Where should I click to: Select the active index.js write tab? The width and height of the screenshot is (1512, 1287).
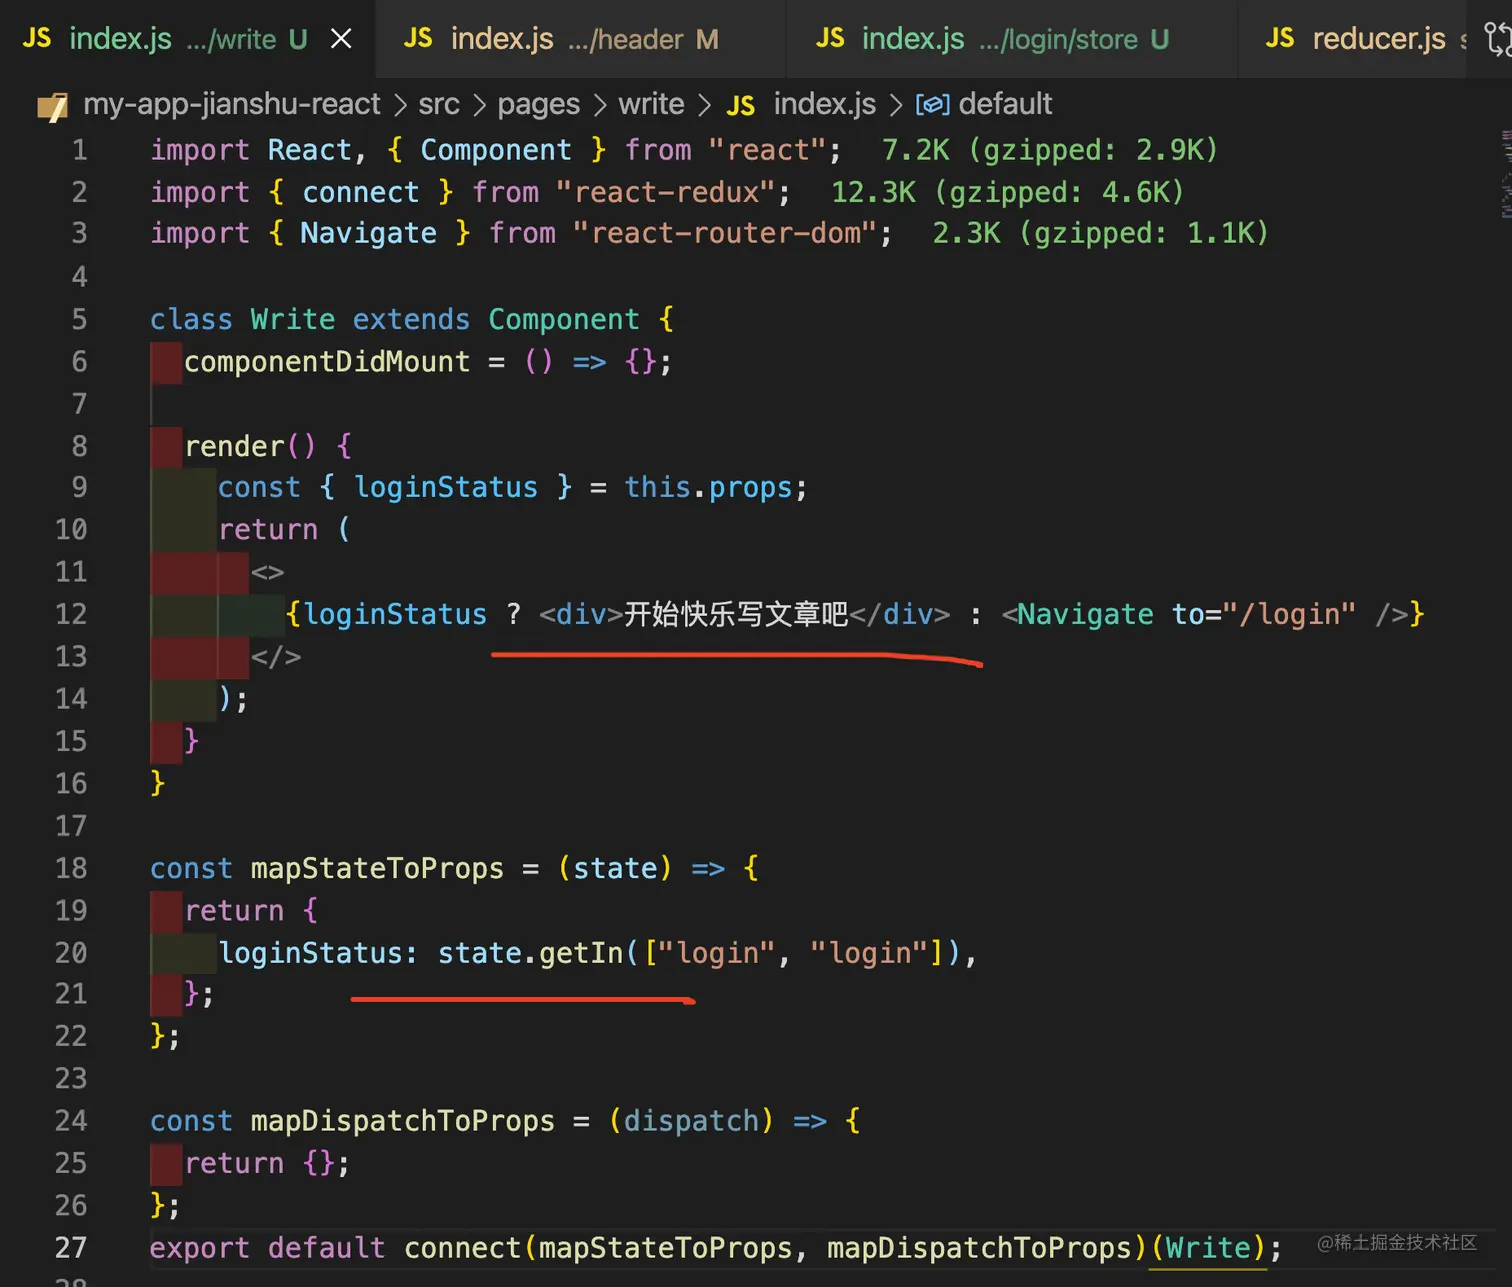tap(187, 39)
